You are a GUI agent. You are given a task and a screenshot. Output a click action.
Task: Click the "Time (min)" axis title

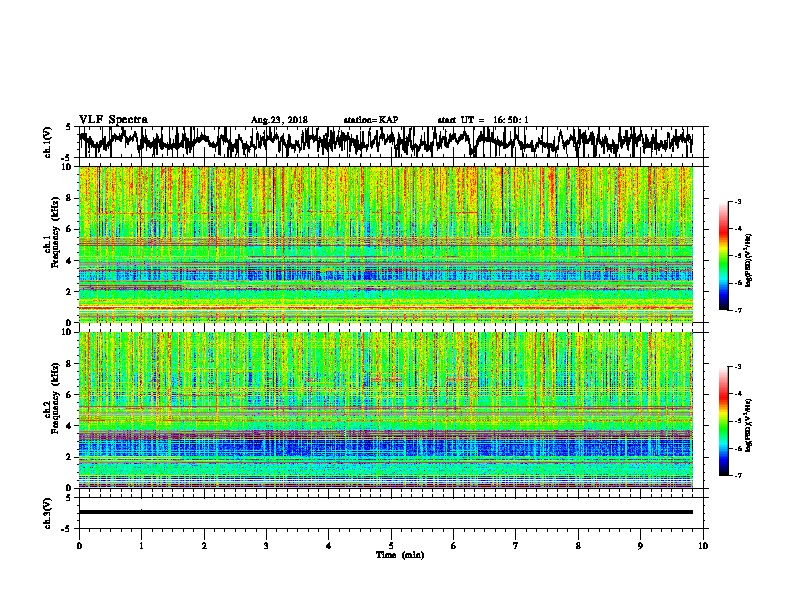[400, 555]
